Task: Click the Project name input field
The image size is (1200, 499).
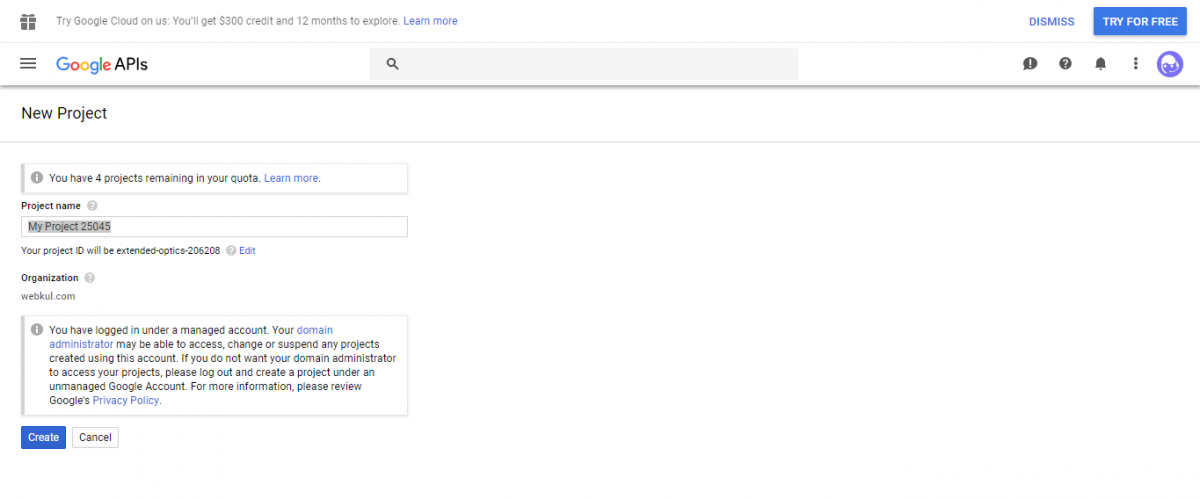Action: click(x=214, y=227)
